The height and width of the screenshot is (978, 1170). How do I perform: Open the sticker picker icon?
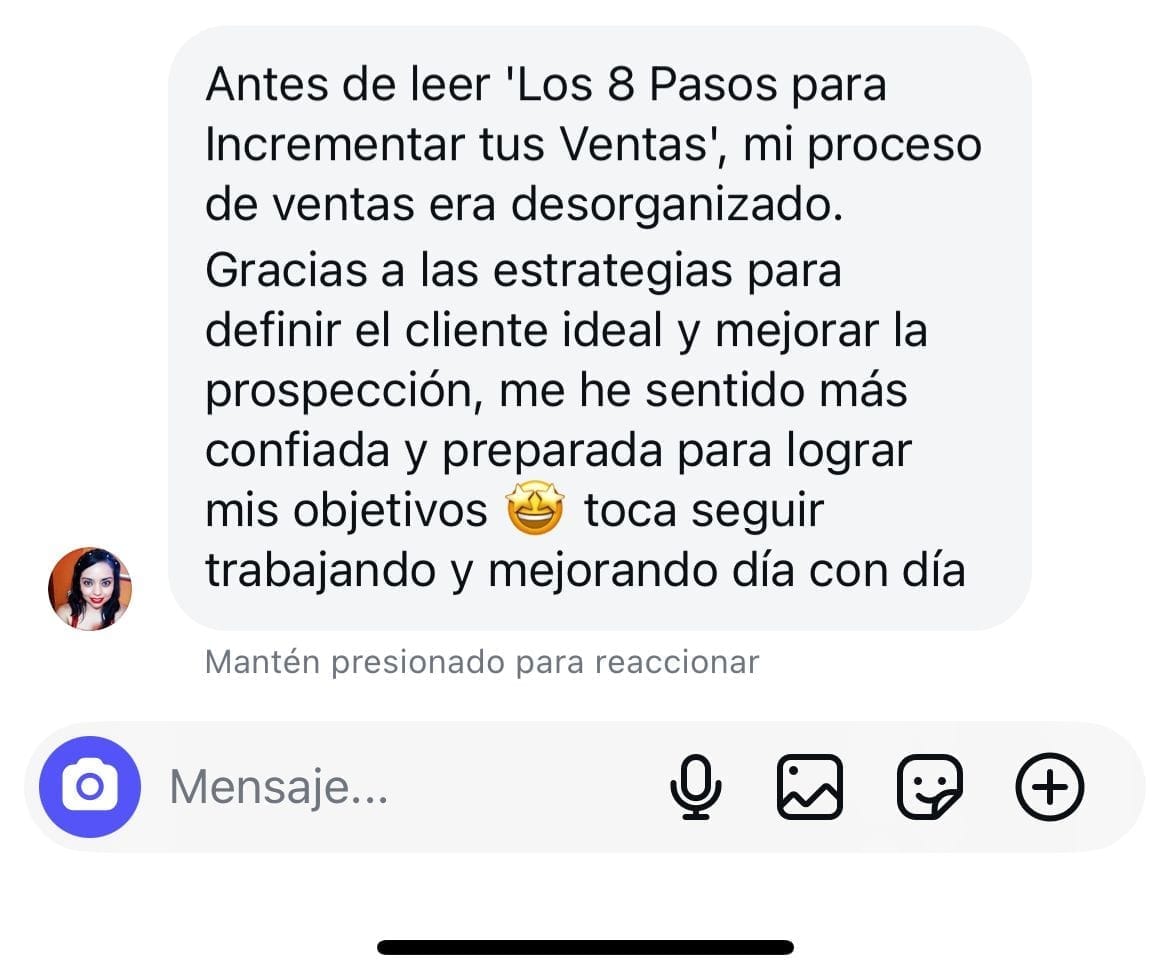coord(930,787)
